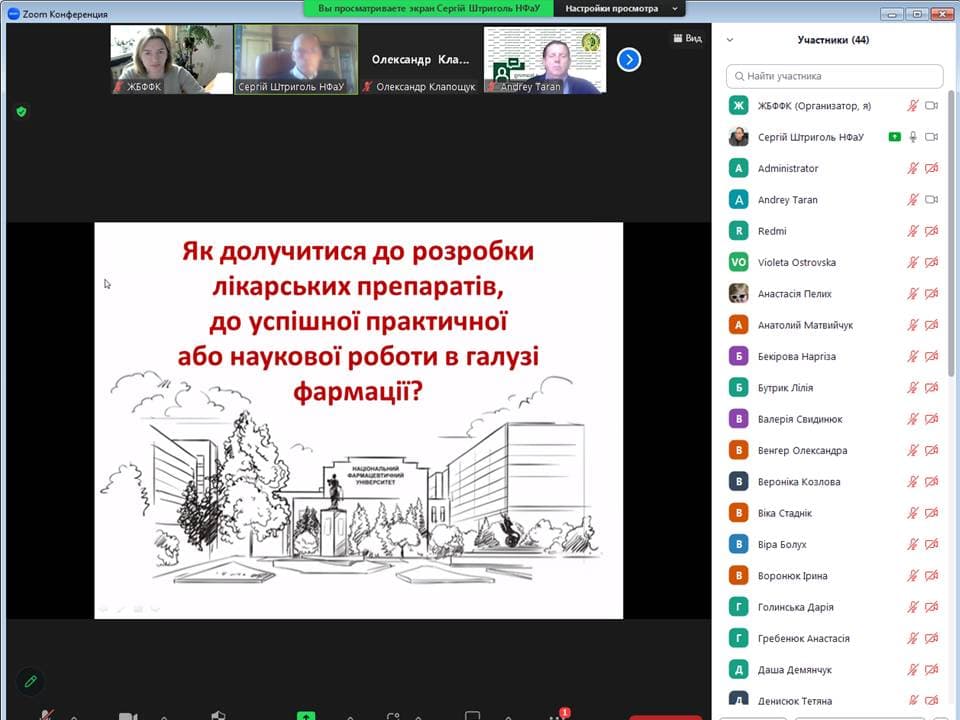Toggle muted microphone for Воронюк Ірина
Viewport: 960px width, 720px height.
click(913, 576)
